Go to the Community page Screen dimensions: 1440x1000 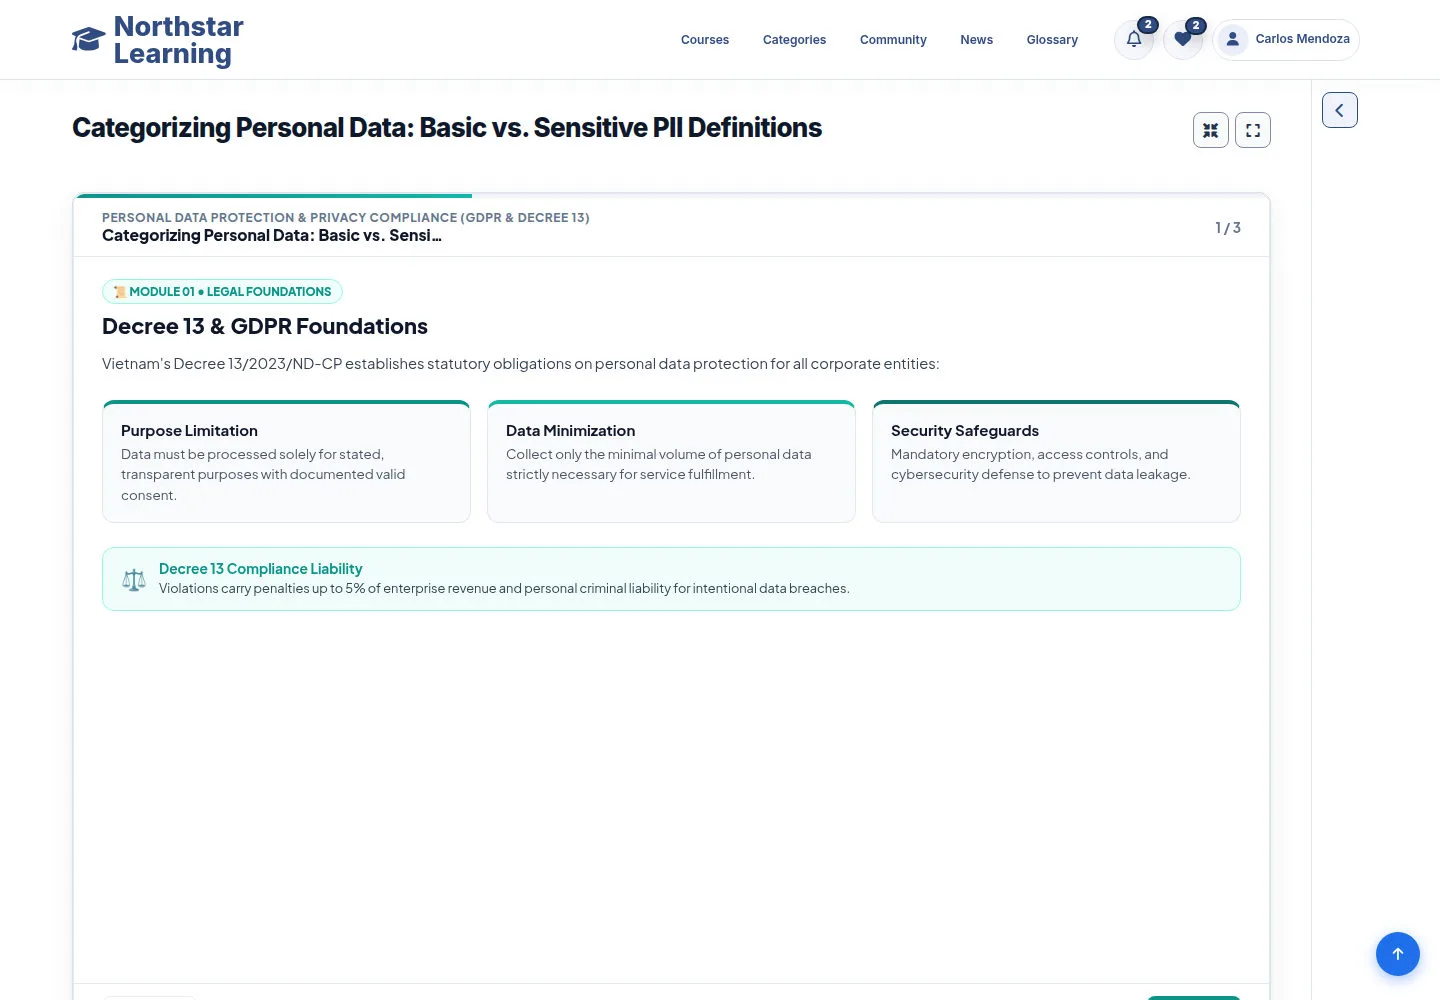pos(893,40)
